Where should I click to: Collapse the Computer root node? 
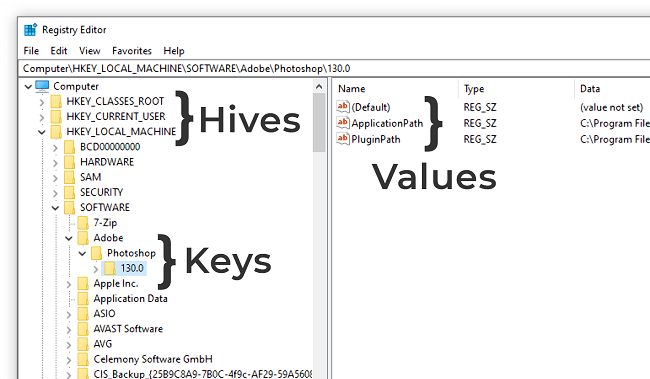(x=28, y=87)
